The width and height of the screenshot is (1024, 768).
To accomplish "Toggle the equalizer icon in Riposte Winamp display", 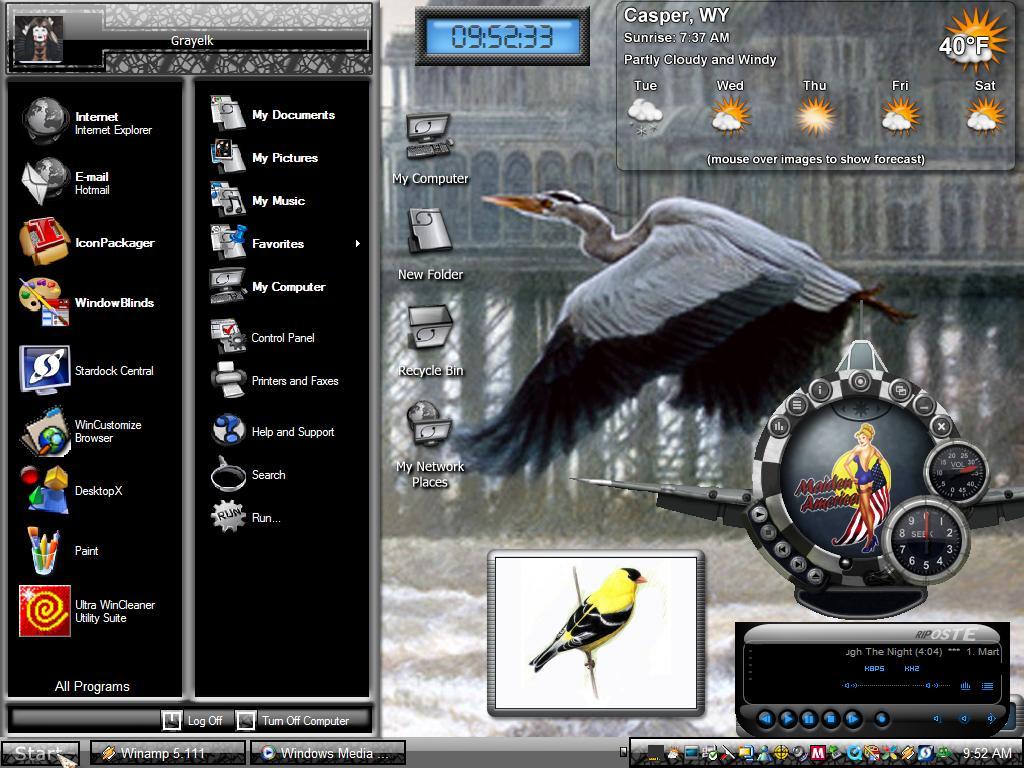I will 965,686.
